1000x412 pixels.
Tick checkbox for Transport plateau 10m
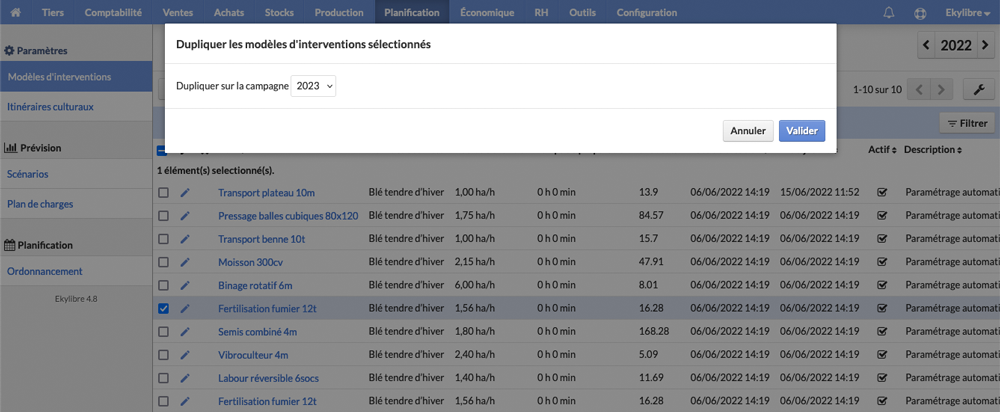163,193
